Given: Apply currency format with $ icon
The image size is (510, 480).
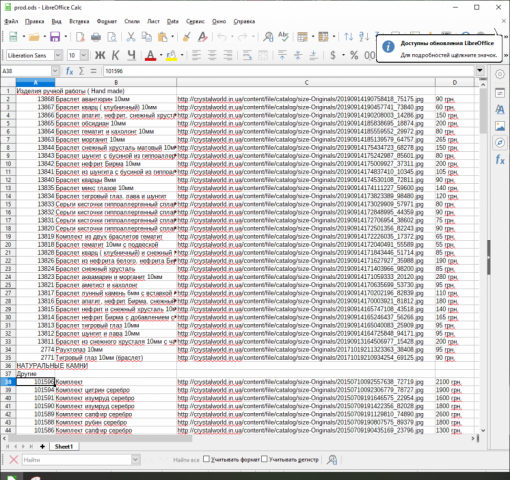Looking at the screenshot, I should [333, 55].
